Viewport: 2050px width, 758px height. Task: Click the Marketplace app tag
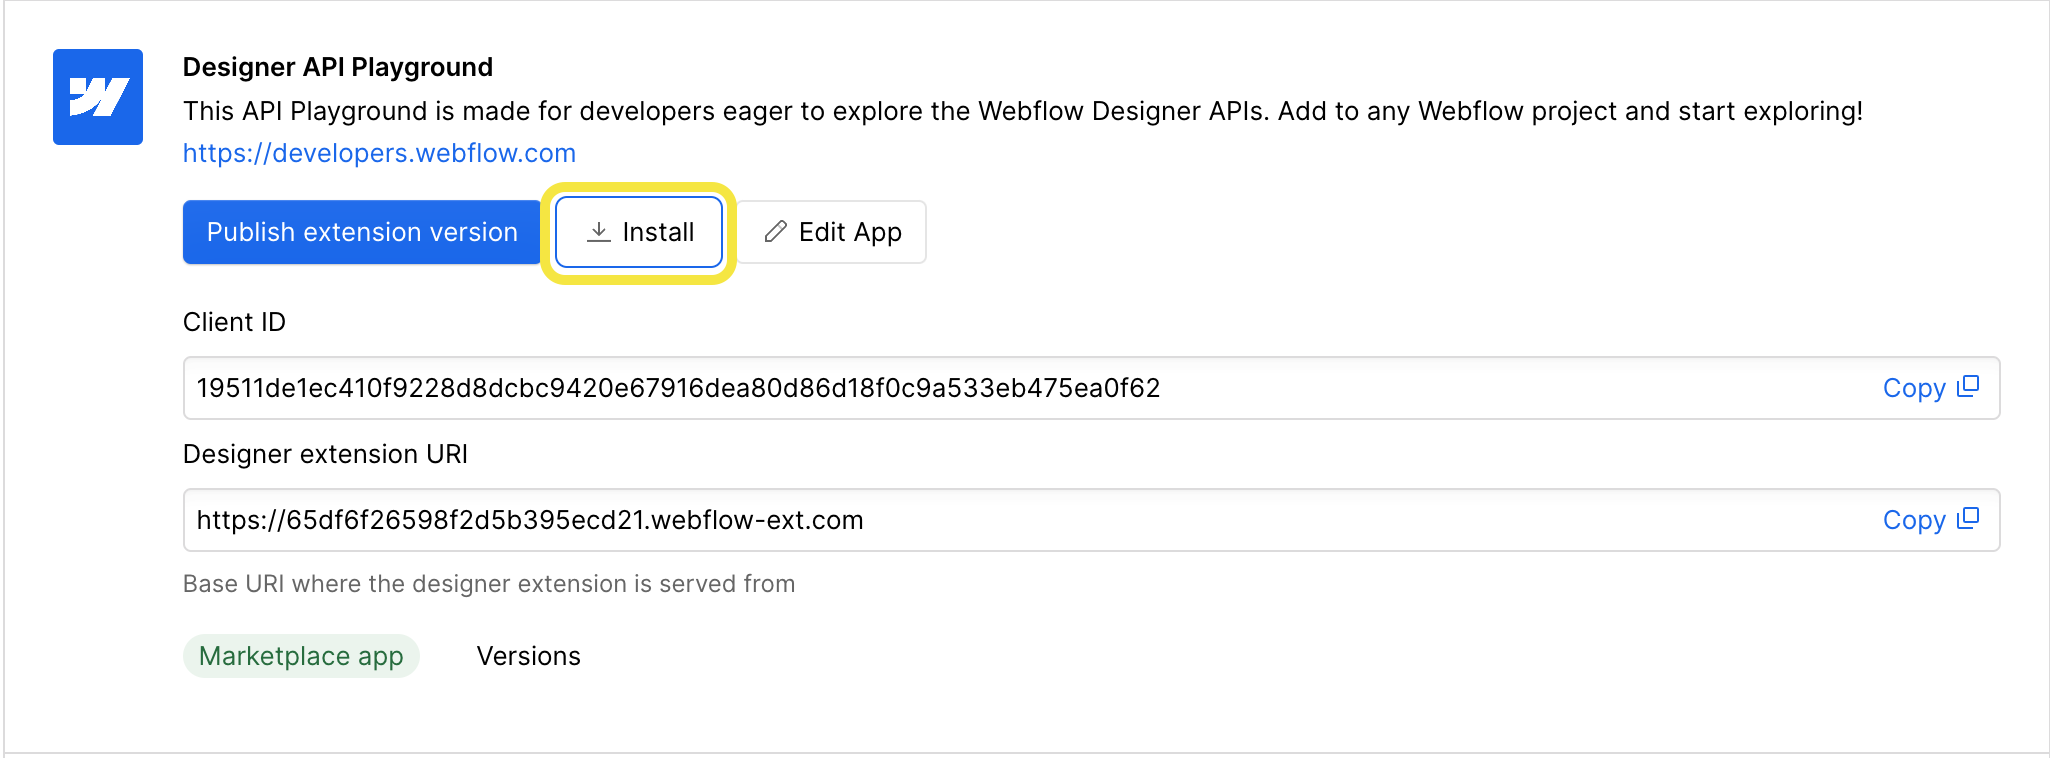pos(301,656)
